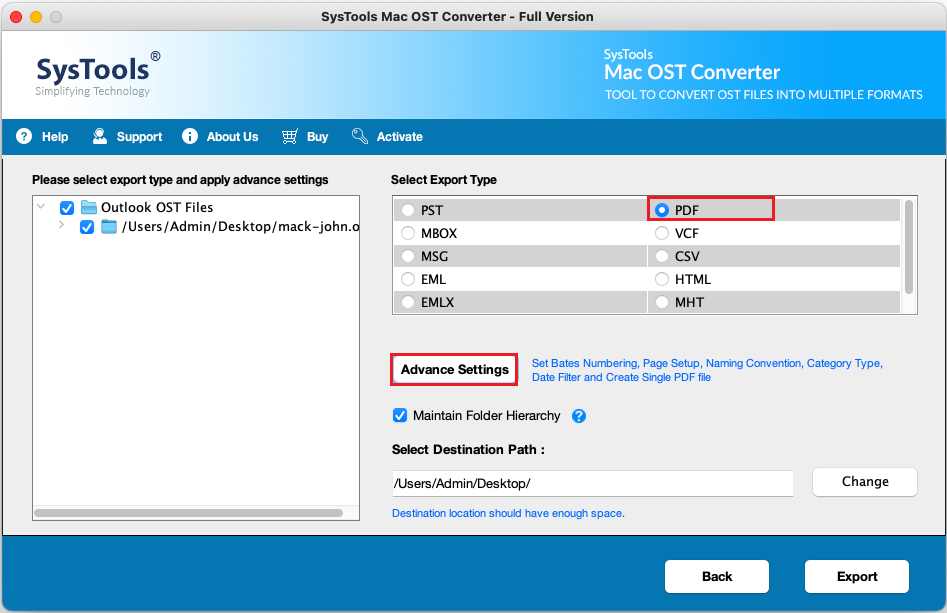Open the Help menu item

[42, 136]
